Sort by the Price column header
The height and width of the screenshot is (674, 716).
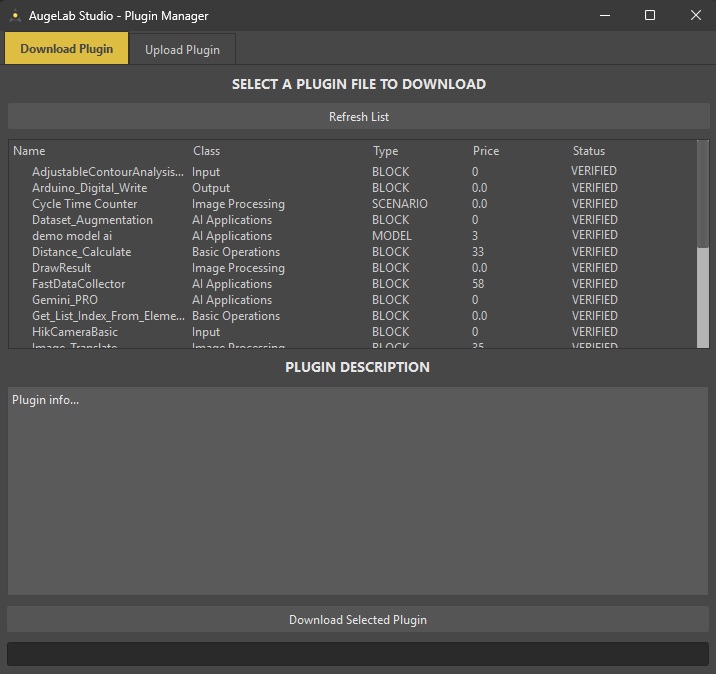tap(486, 151)
